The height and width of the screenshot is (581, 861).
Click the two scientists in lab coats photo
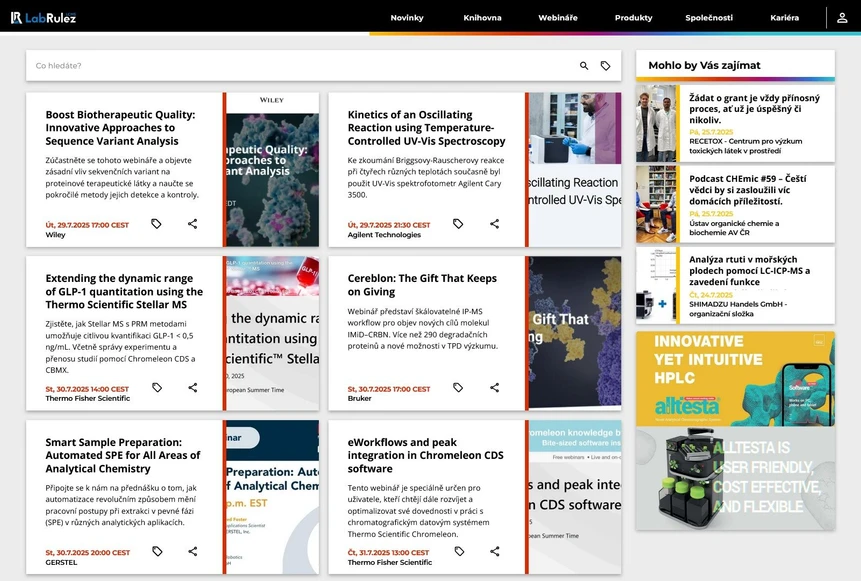tap(656, 124)
